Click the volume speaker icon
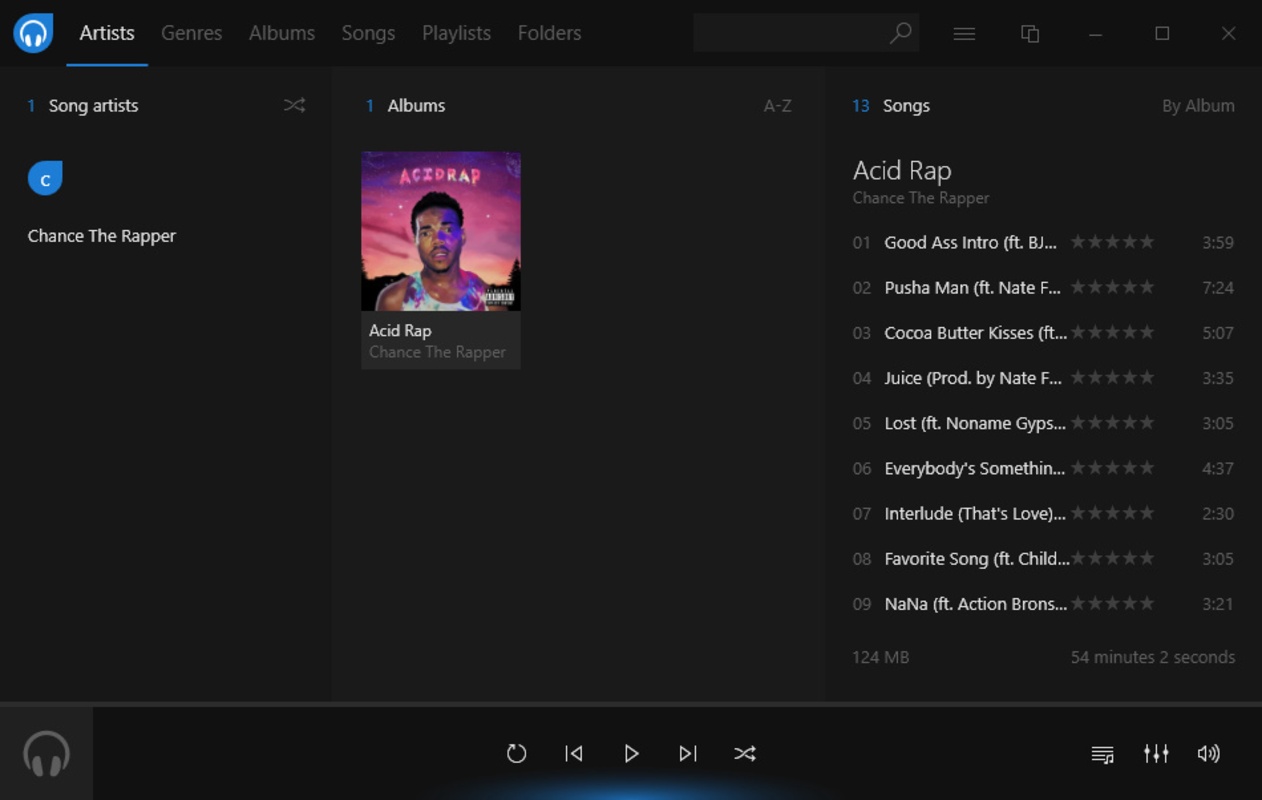 click(1209, 754)
